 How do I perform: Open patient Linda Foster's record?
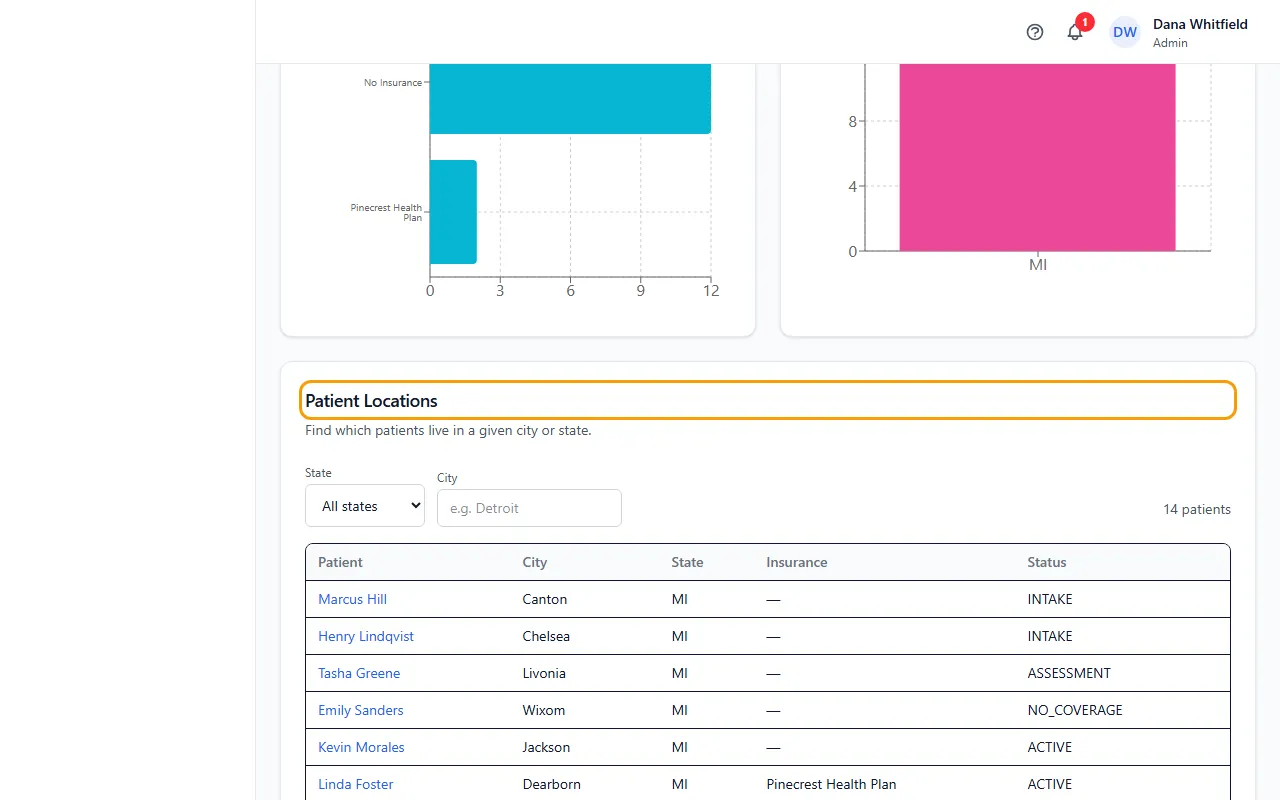[356, 784]
